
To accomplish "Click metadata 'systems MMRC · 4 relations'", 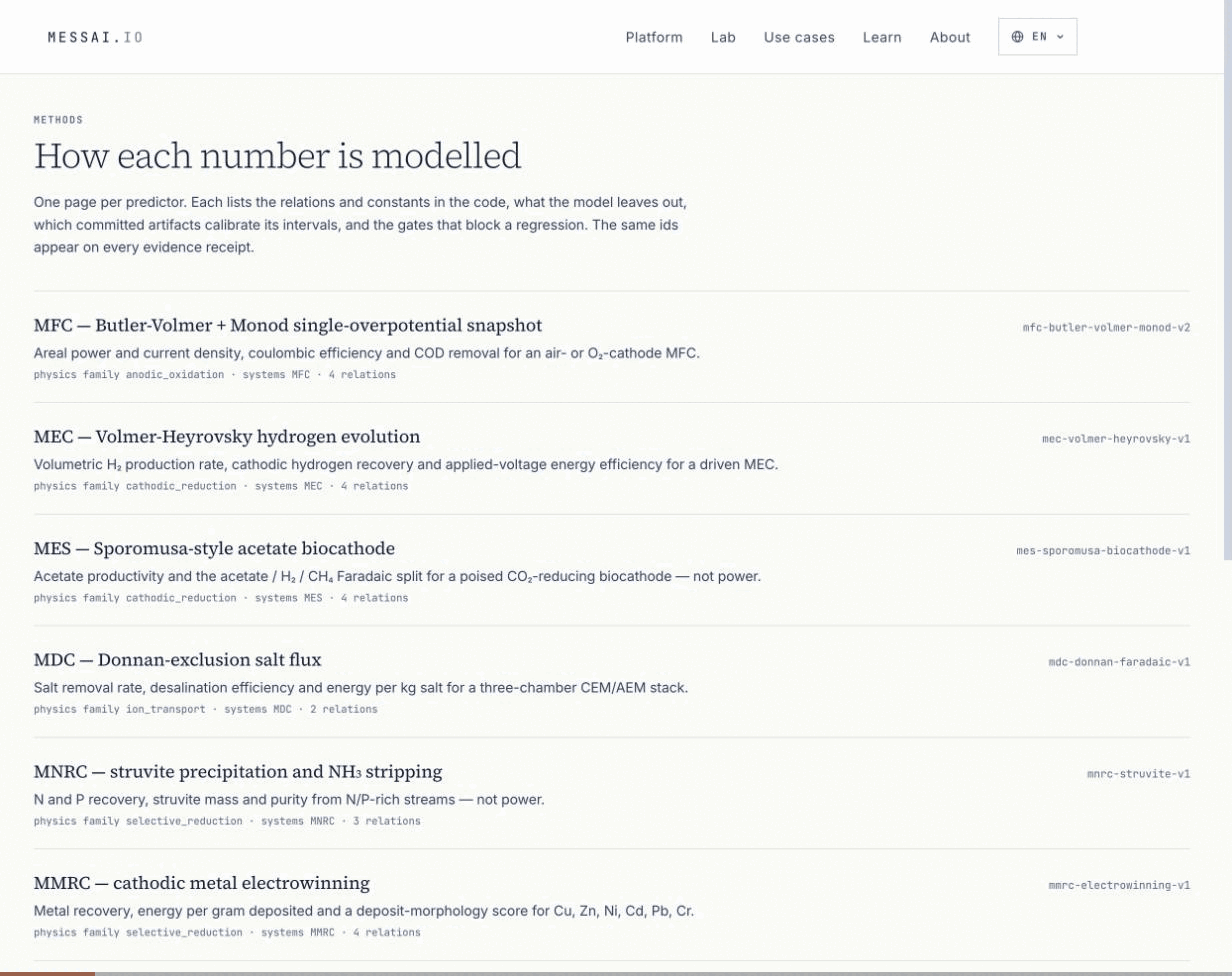I will [x=341, y=933].
